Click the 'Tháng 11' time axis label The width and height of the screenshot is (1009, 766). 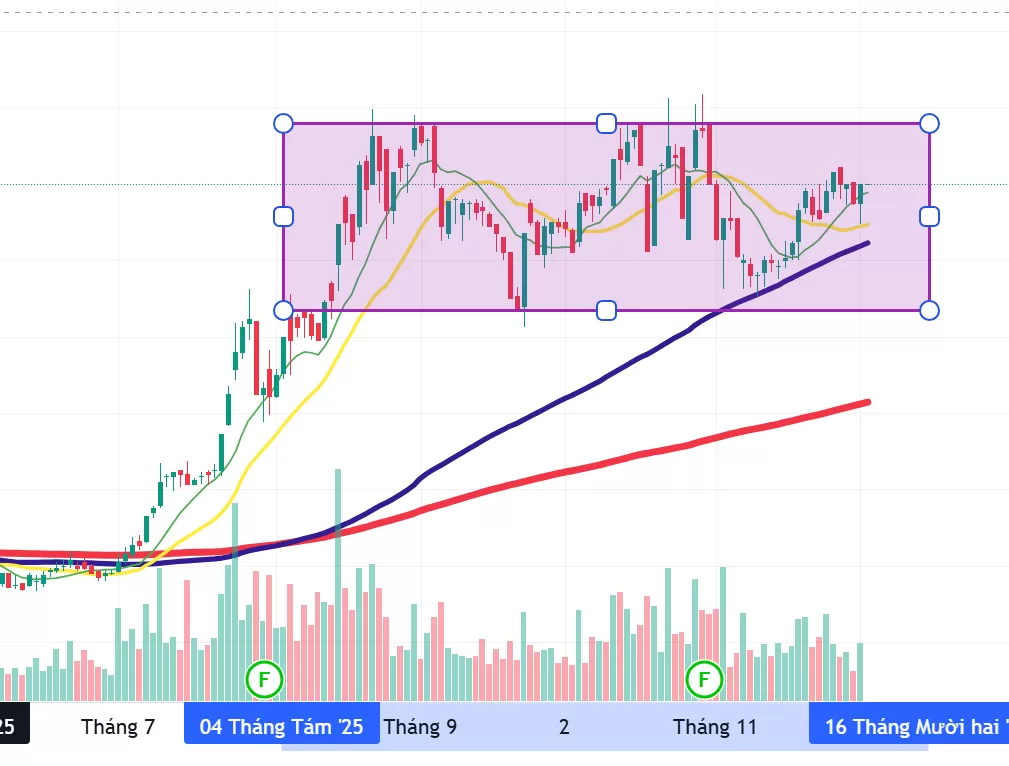click(715, 727)
